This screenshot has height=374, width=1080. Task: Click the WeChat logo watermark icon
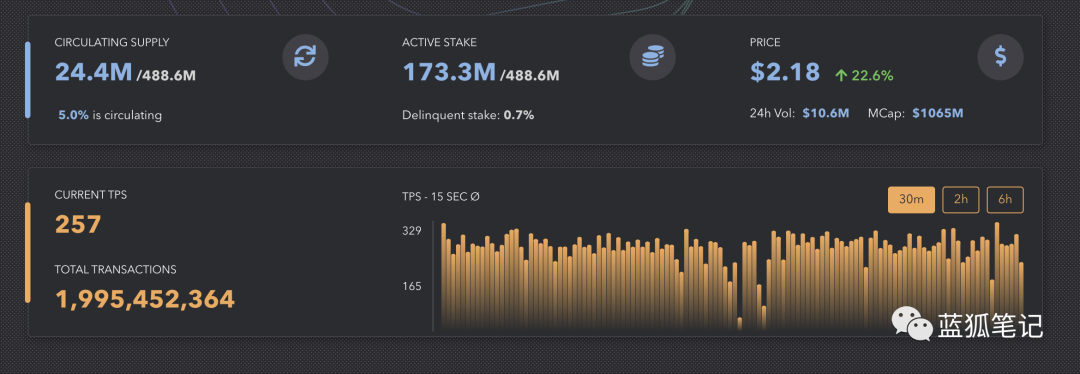tap(912, 323)
